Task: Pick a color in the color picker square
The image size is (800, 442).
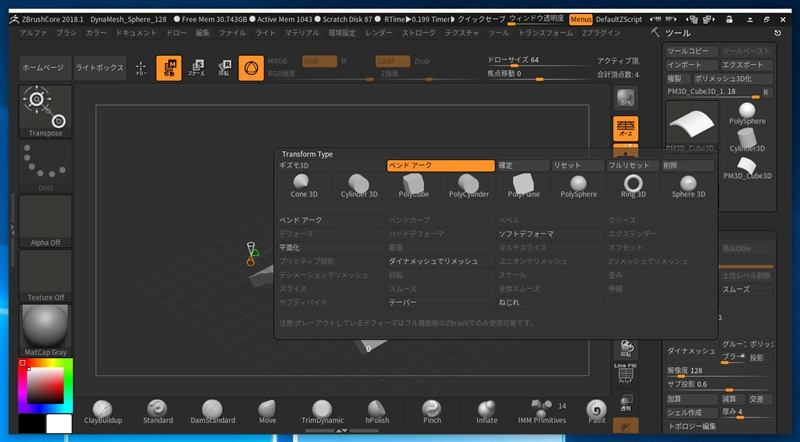Action: (x=46, y=385)
